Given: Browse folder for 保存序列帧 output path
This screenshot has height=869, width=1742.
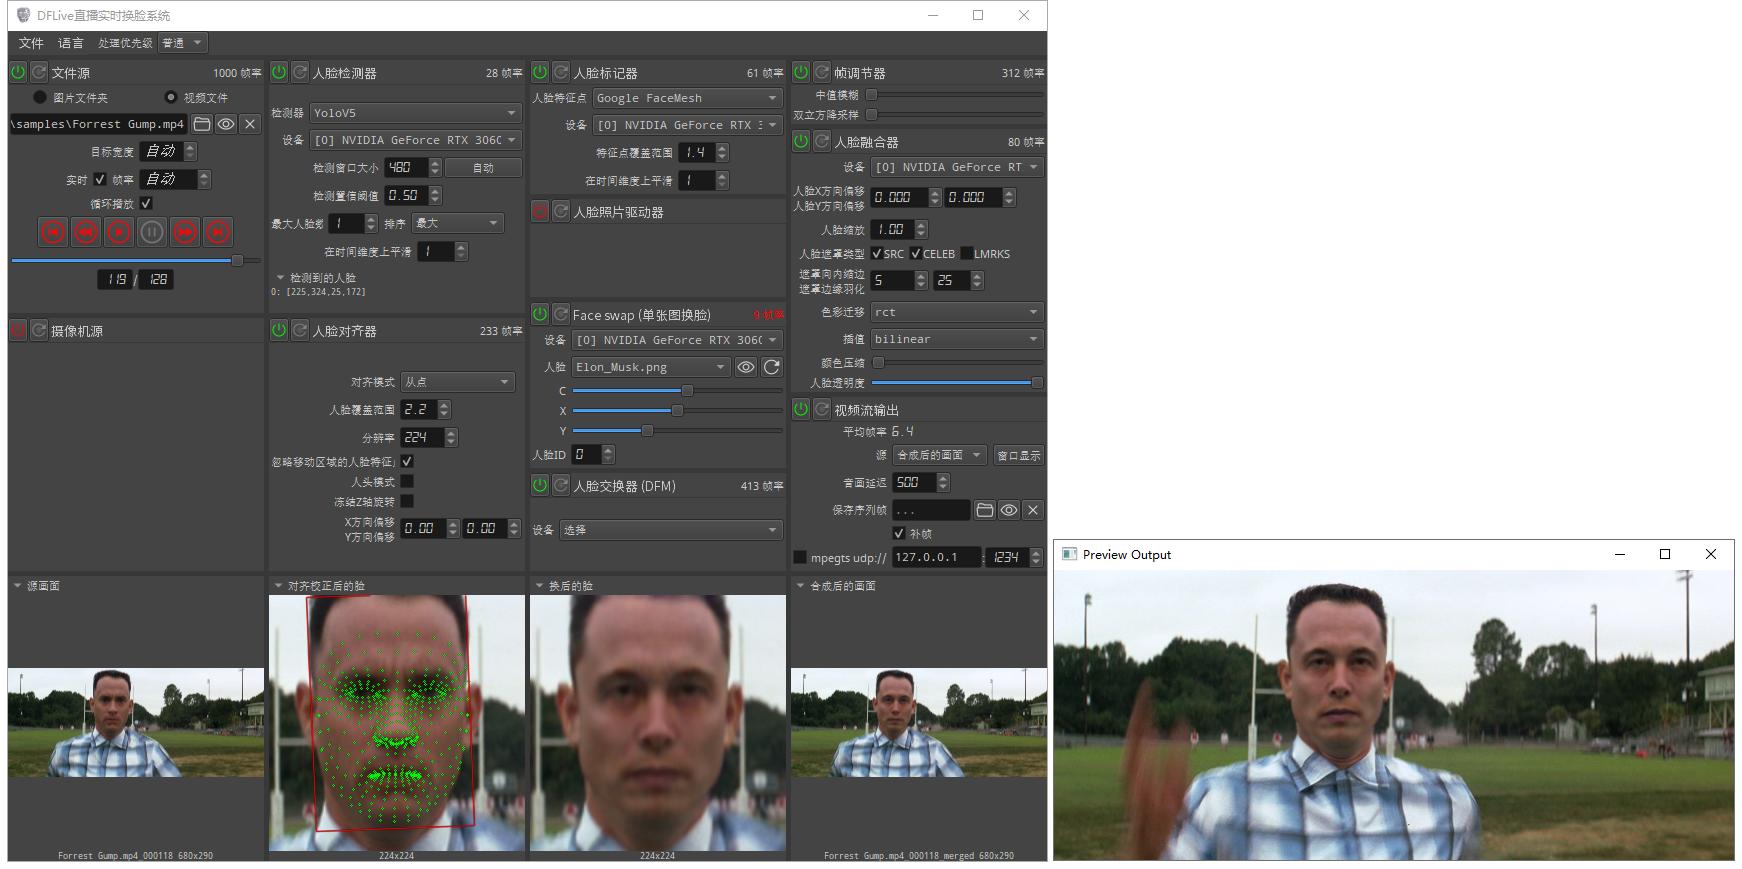Looking at the screenshot, I should pos(985,510).
